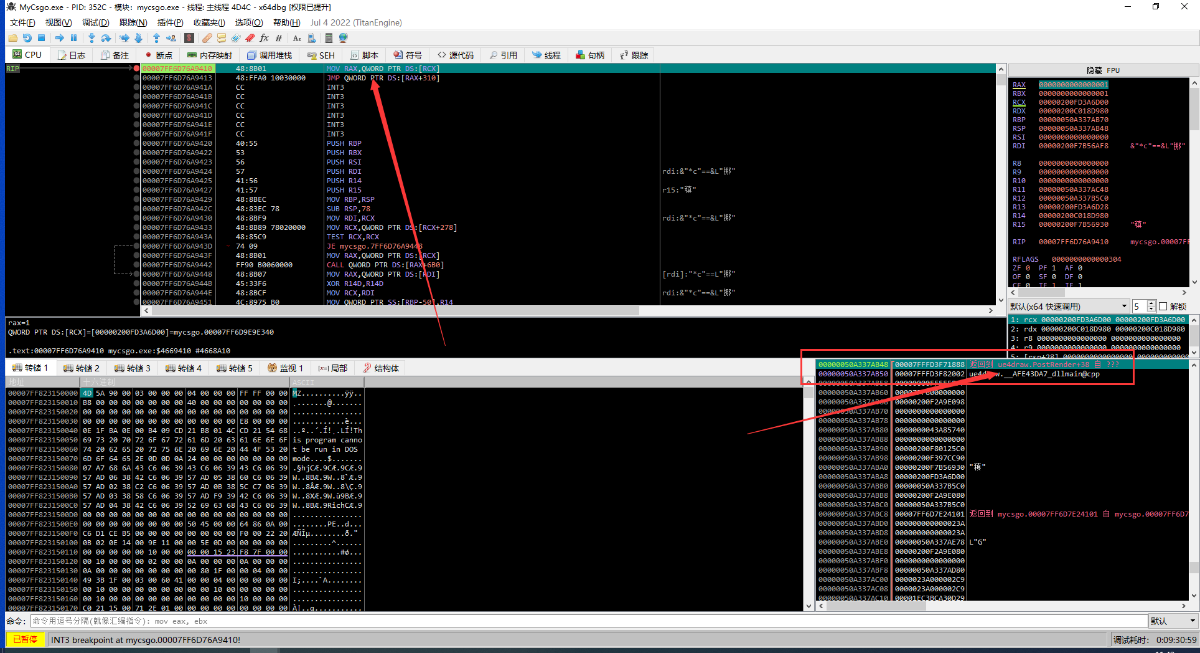This screenshot has width=1200, height=653.
Task: Toggle breakpoint at address 00007FF6D76A9430
Action: [136, 217]
